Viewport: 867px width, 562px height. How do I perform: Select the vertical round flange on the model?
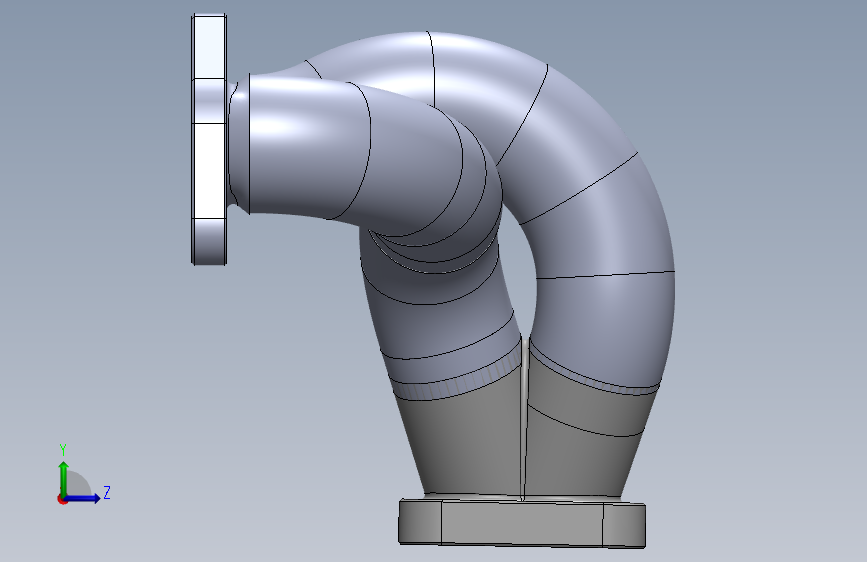[x=209, y=139]
